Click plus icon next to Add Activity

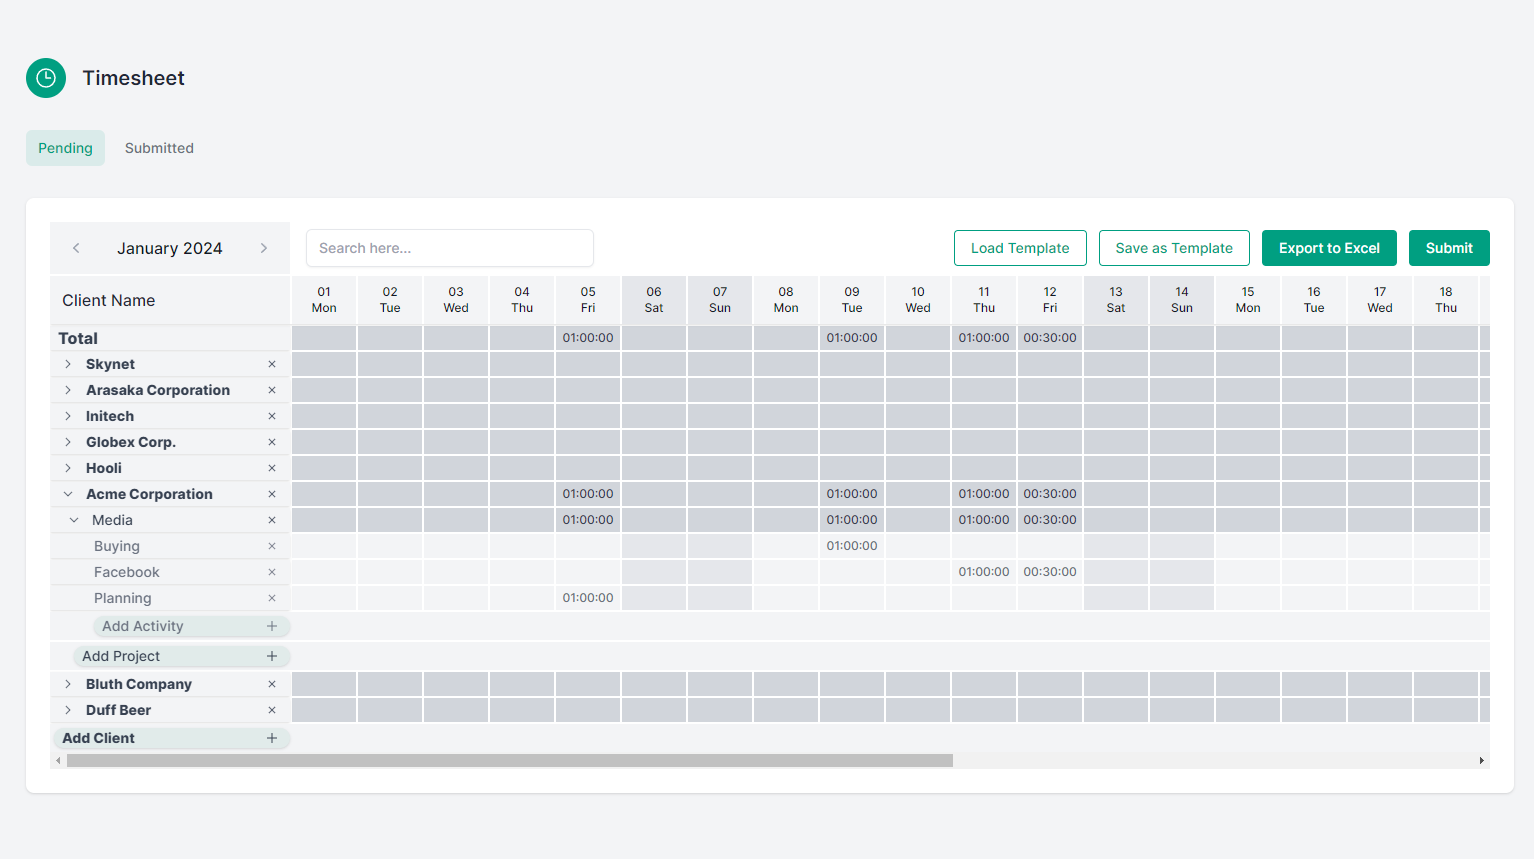271,626
